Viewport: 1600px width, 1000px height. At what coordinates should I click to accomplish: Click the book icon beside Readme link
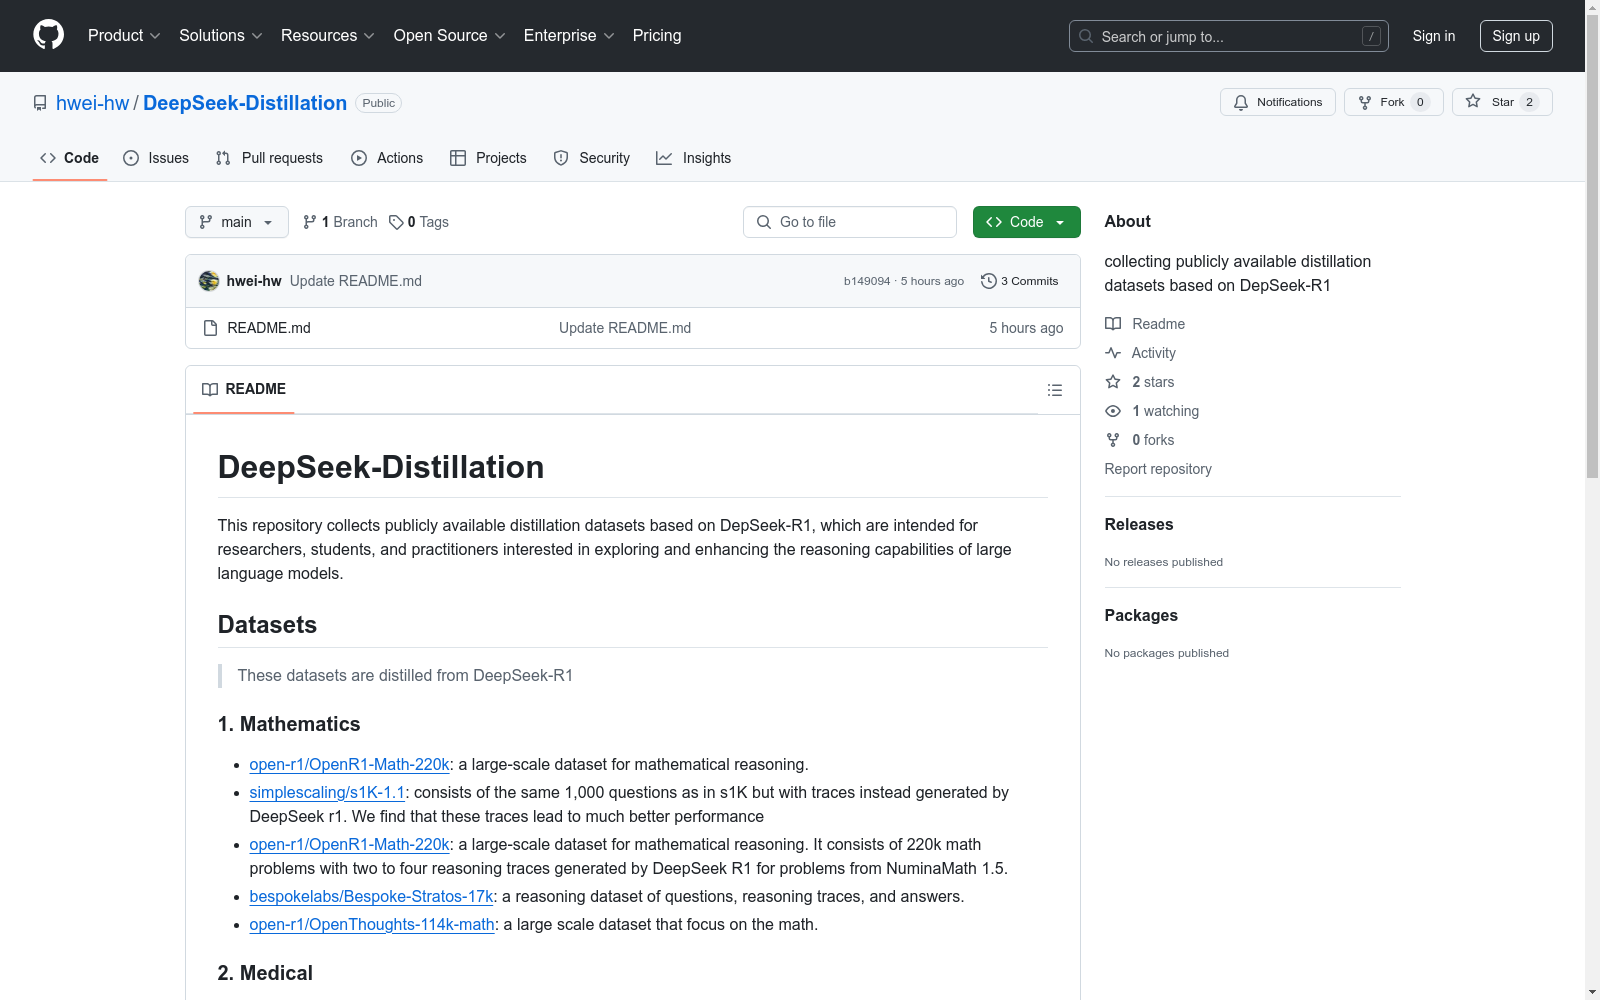tap(1113, 324)
